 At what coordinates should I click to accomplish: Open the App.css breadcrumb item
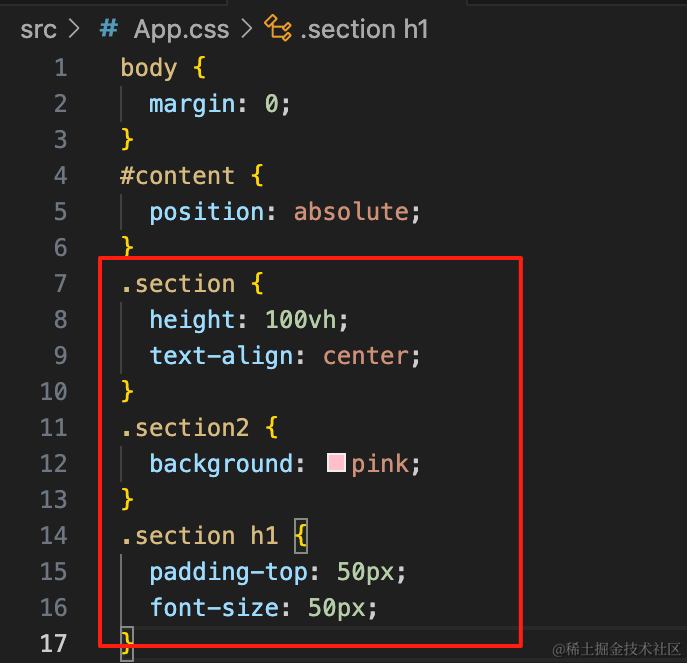point(181,29)
